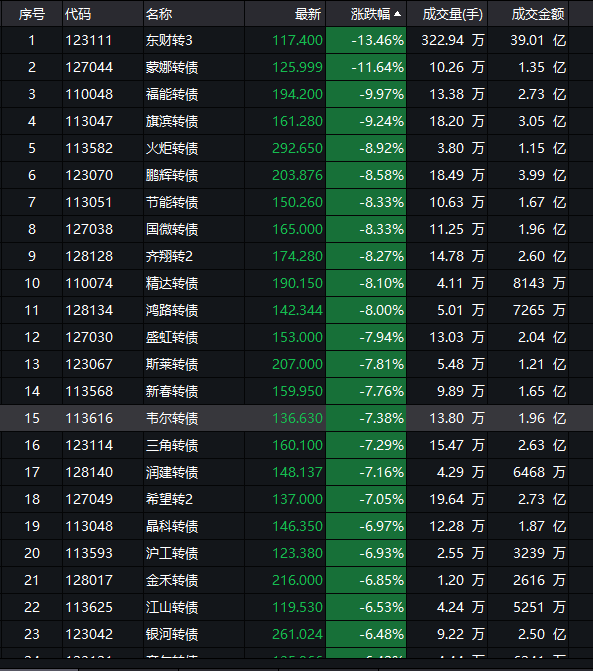Viewport: 593px width, 671px height.
Task: Click -8.10% change of 精达转债
Action: (x=382, y=283)
